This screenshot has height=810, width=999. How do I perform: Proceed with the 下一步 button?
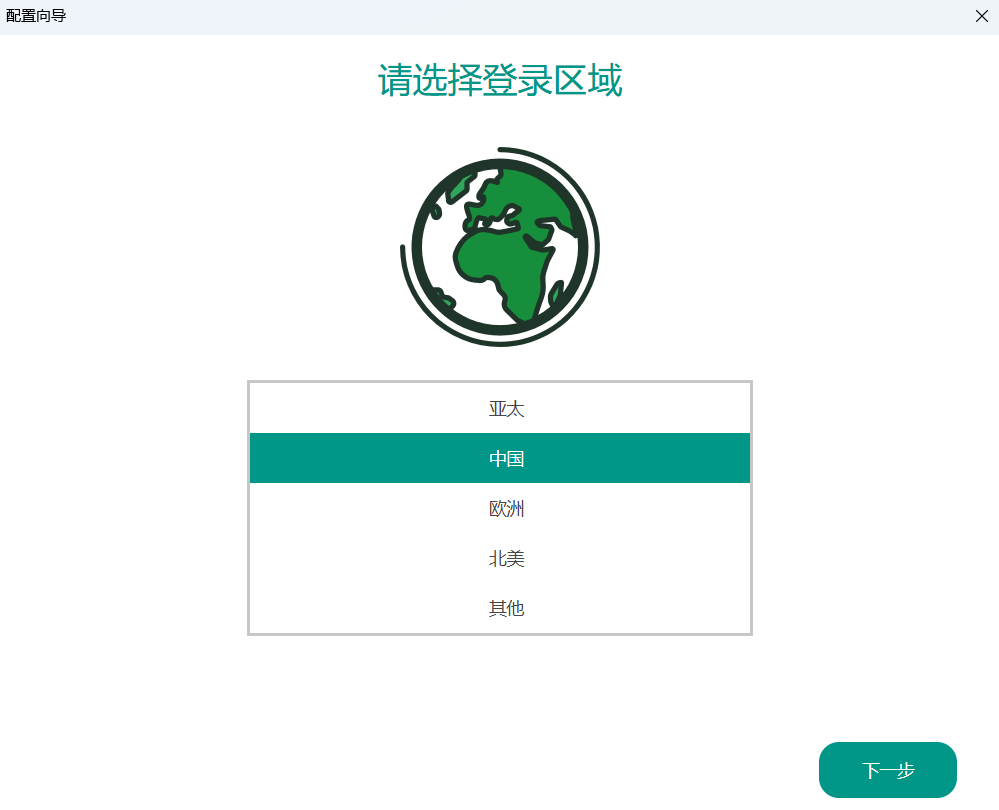tap(888, 770)
